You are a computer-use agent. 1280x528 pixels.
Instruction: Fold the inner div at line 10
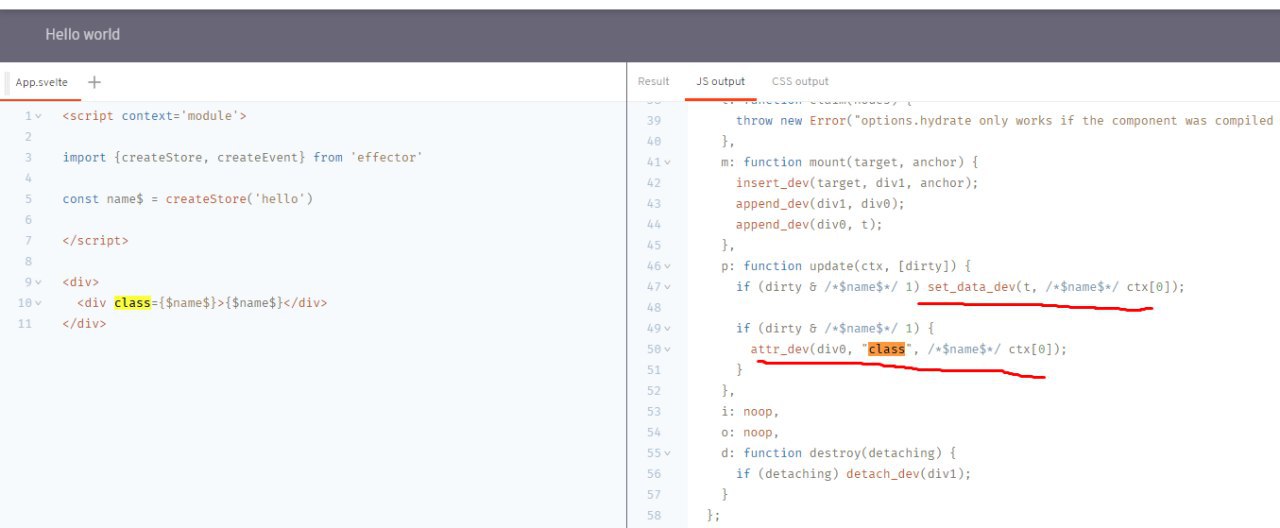click(x=39, y=303)
